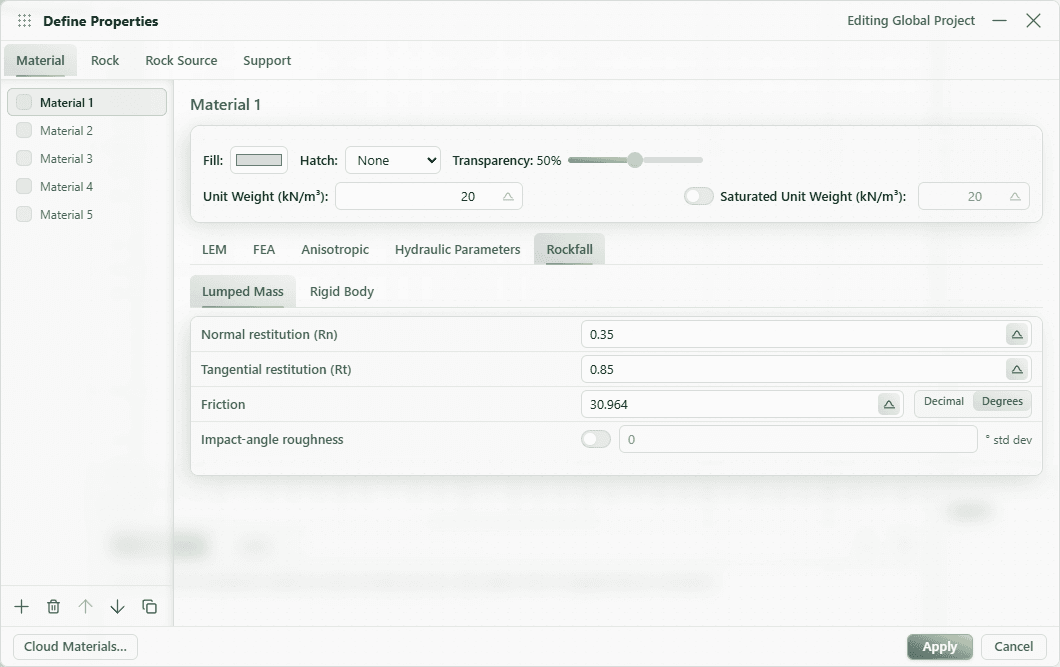Enable the Impact-angle roughness toggle

tap(596, 439)
